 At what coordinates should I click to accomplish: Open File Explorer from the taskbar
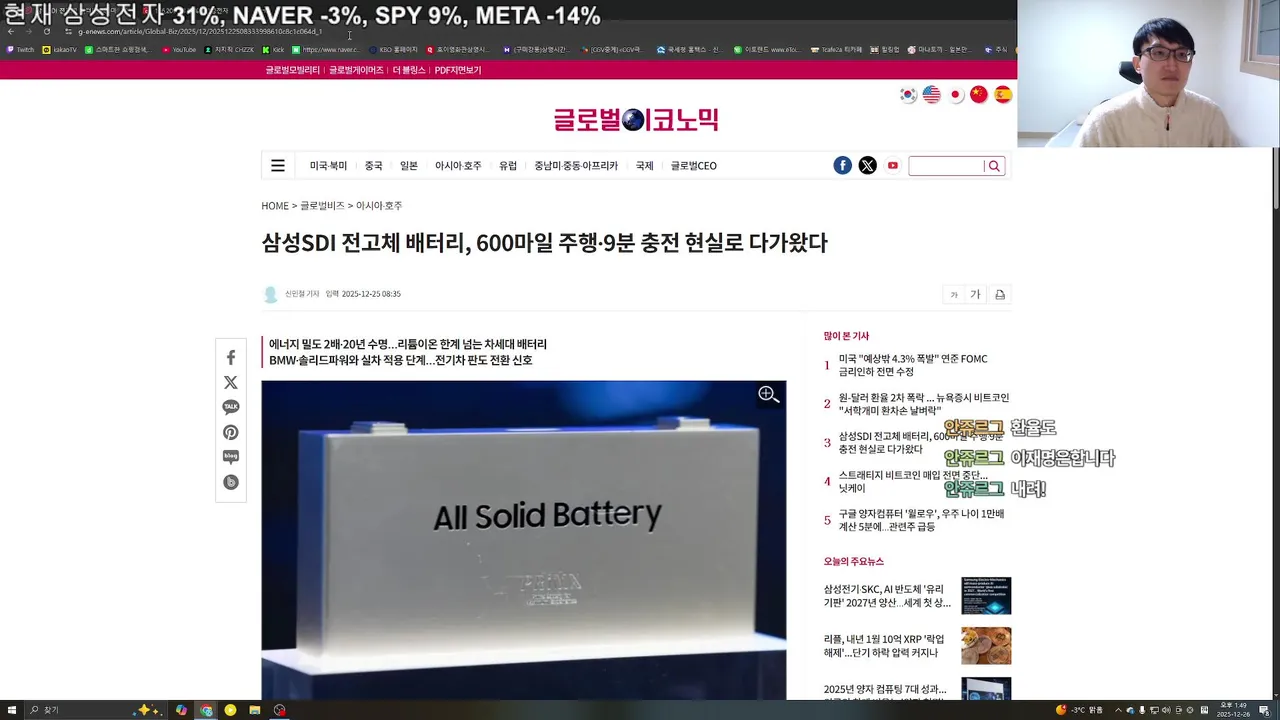(255, 710)
